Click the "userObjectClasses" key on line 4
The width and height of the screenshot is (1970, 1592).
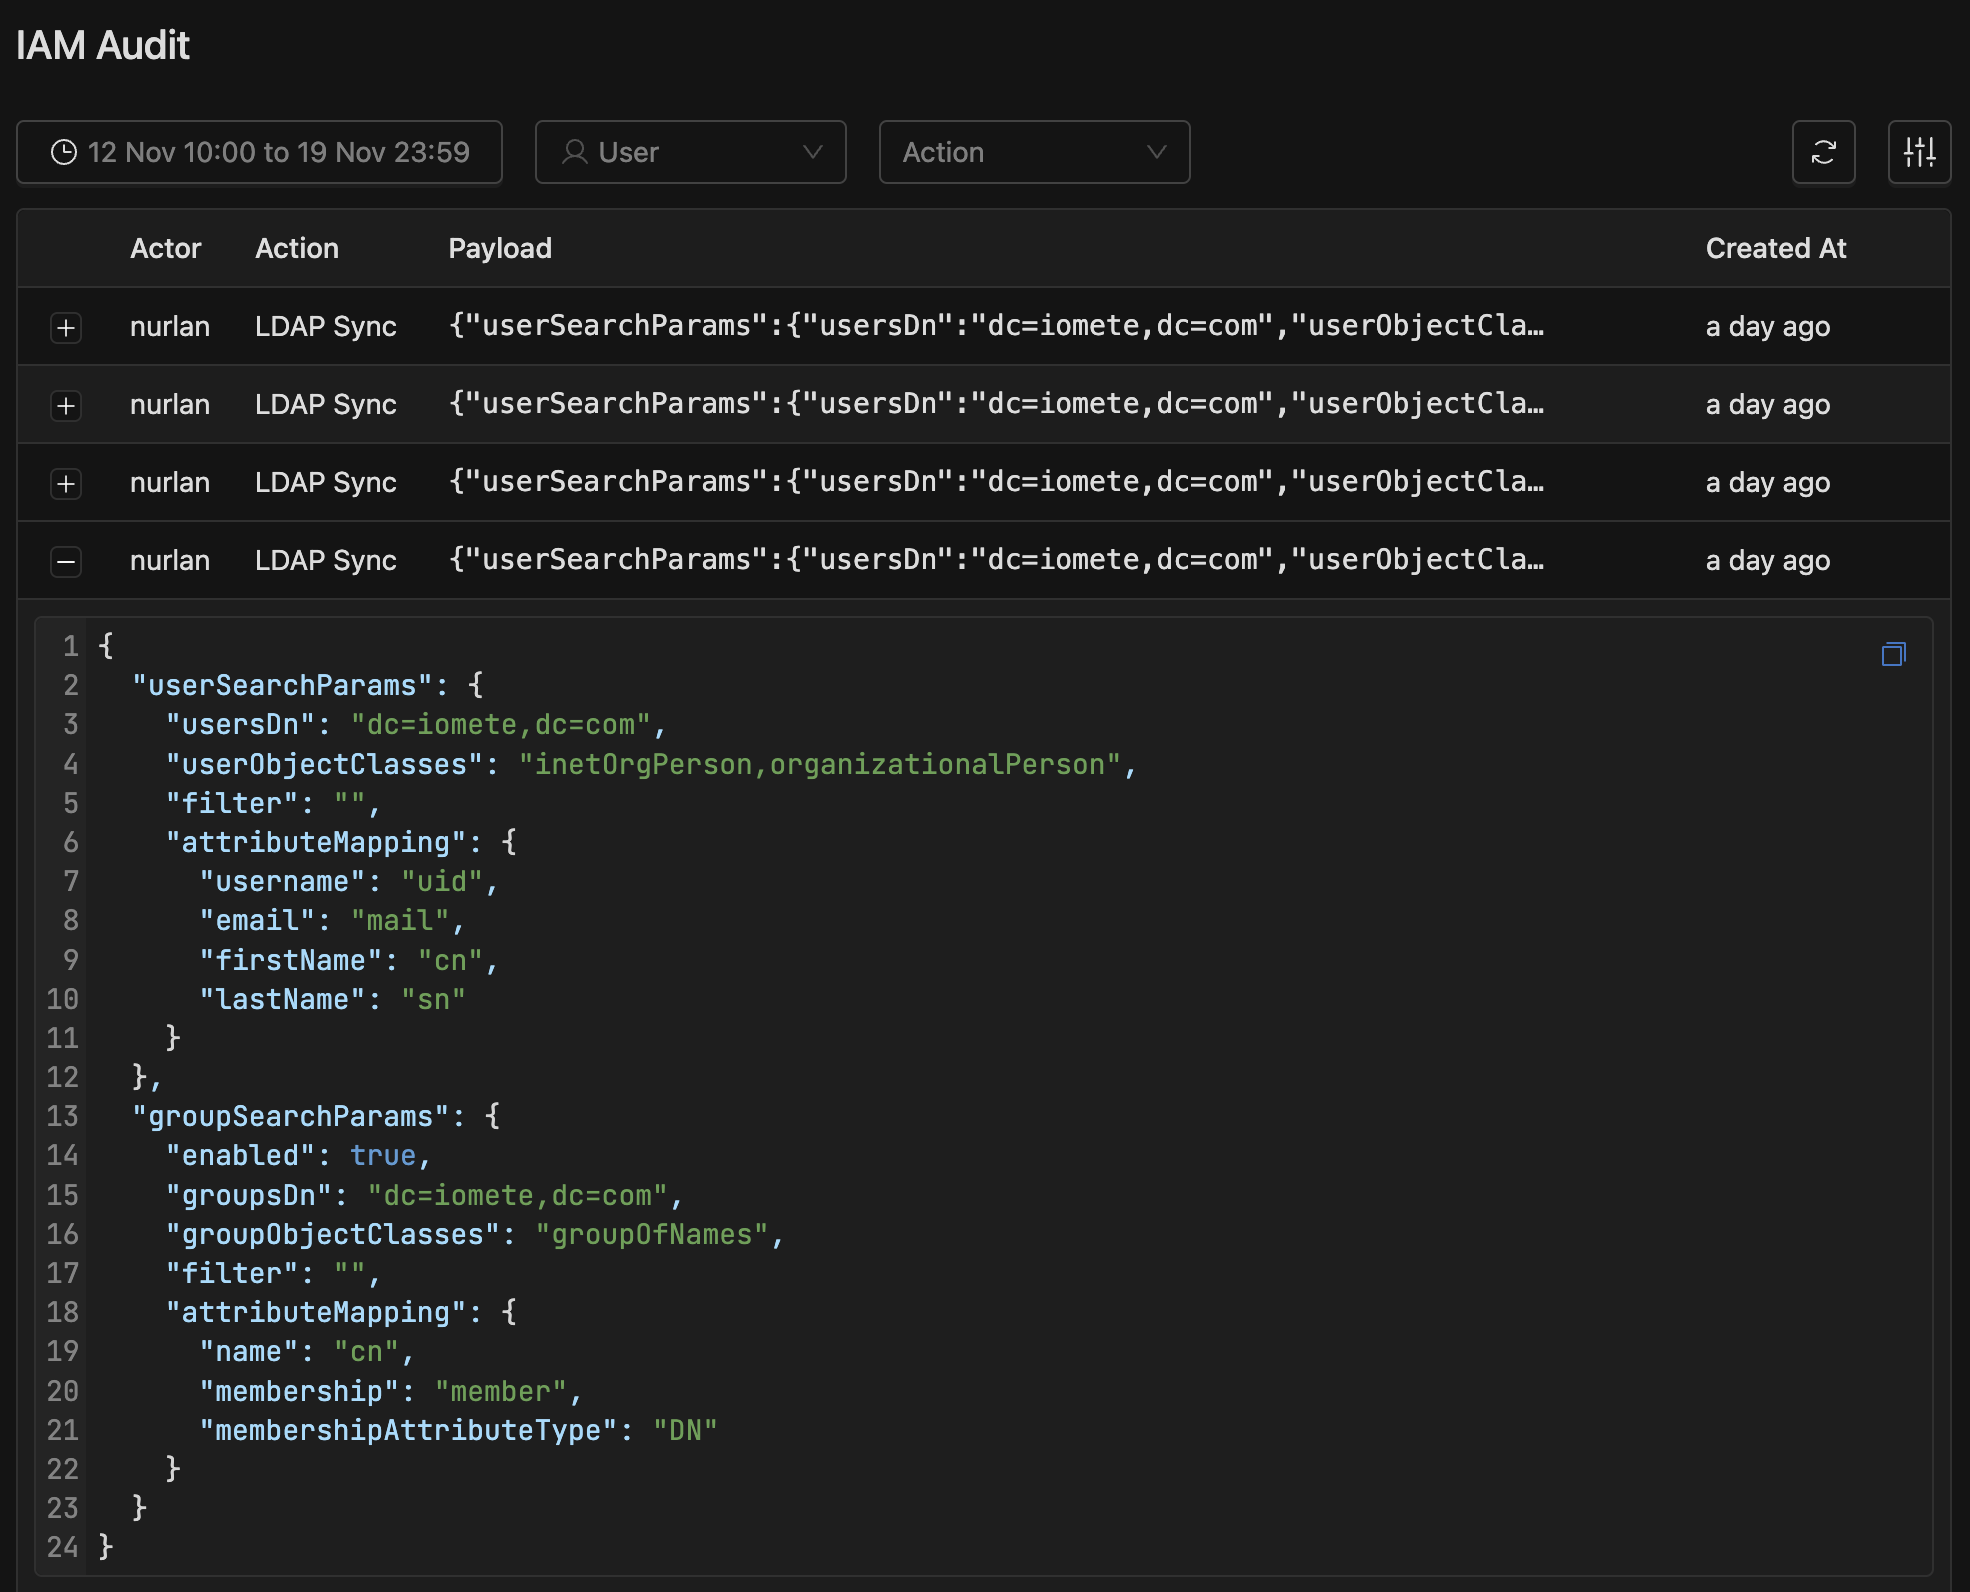pyautogui.click(x=325, y=764)
